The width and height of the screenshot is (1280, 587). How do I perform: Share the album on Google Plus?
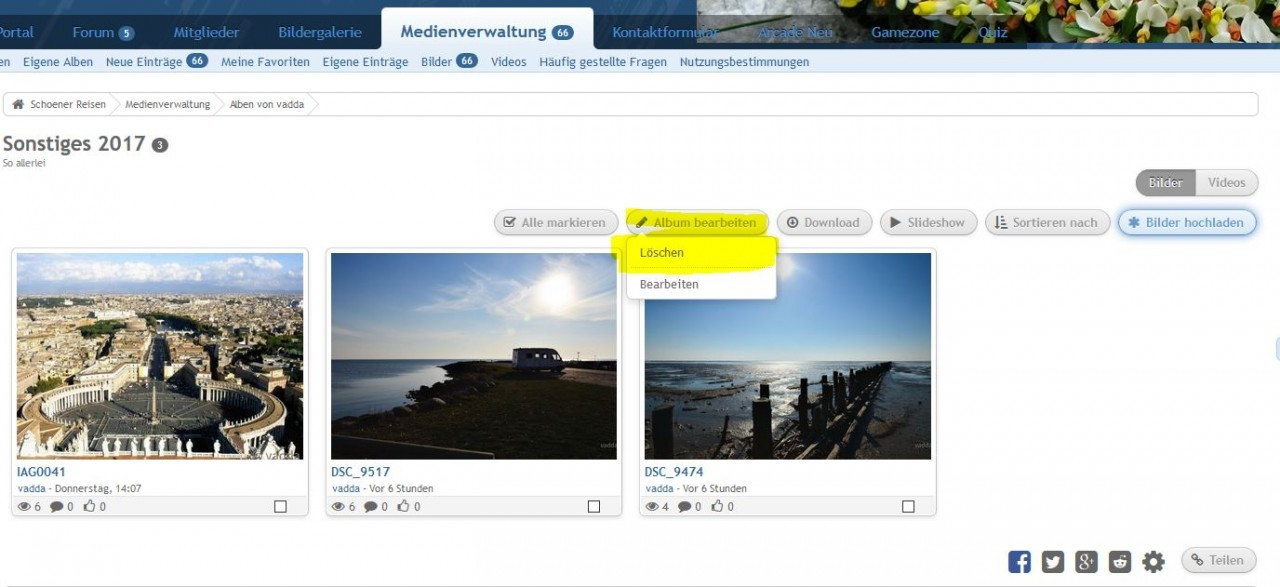point(1086,561)
